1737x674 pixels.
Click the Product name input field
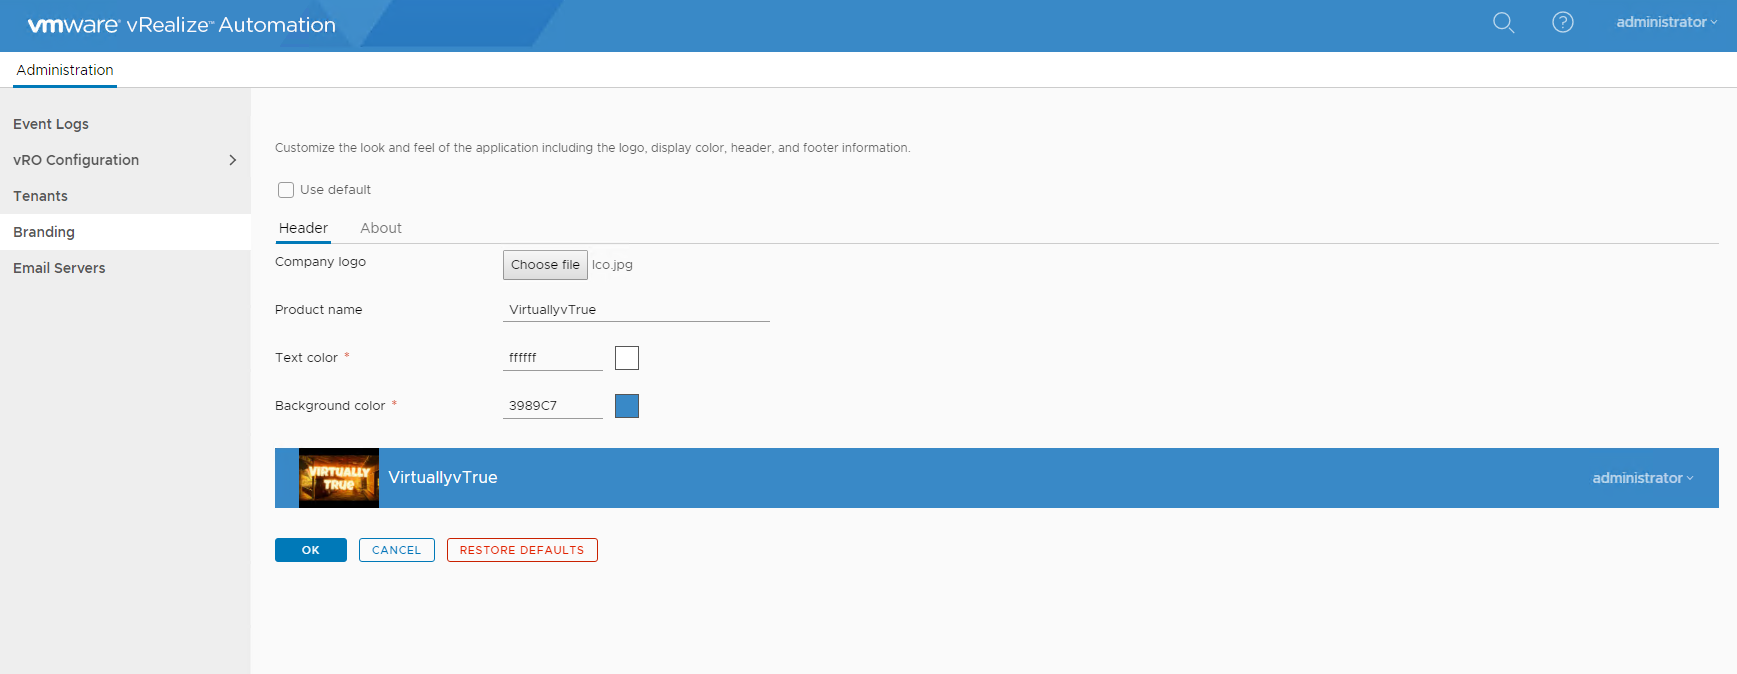tap(636, 310)
